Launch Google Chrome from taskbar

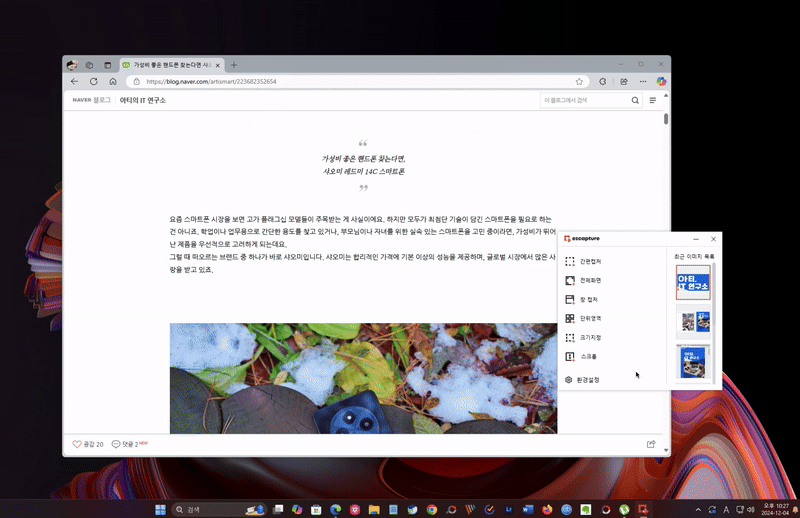432,509
